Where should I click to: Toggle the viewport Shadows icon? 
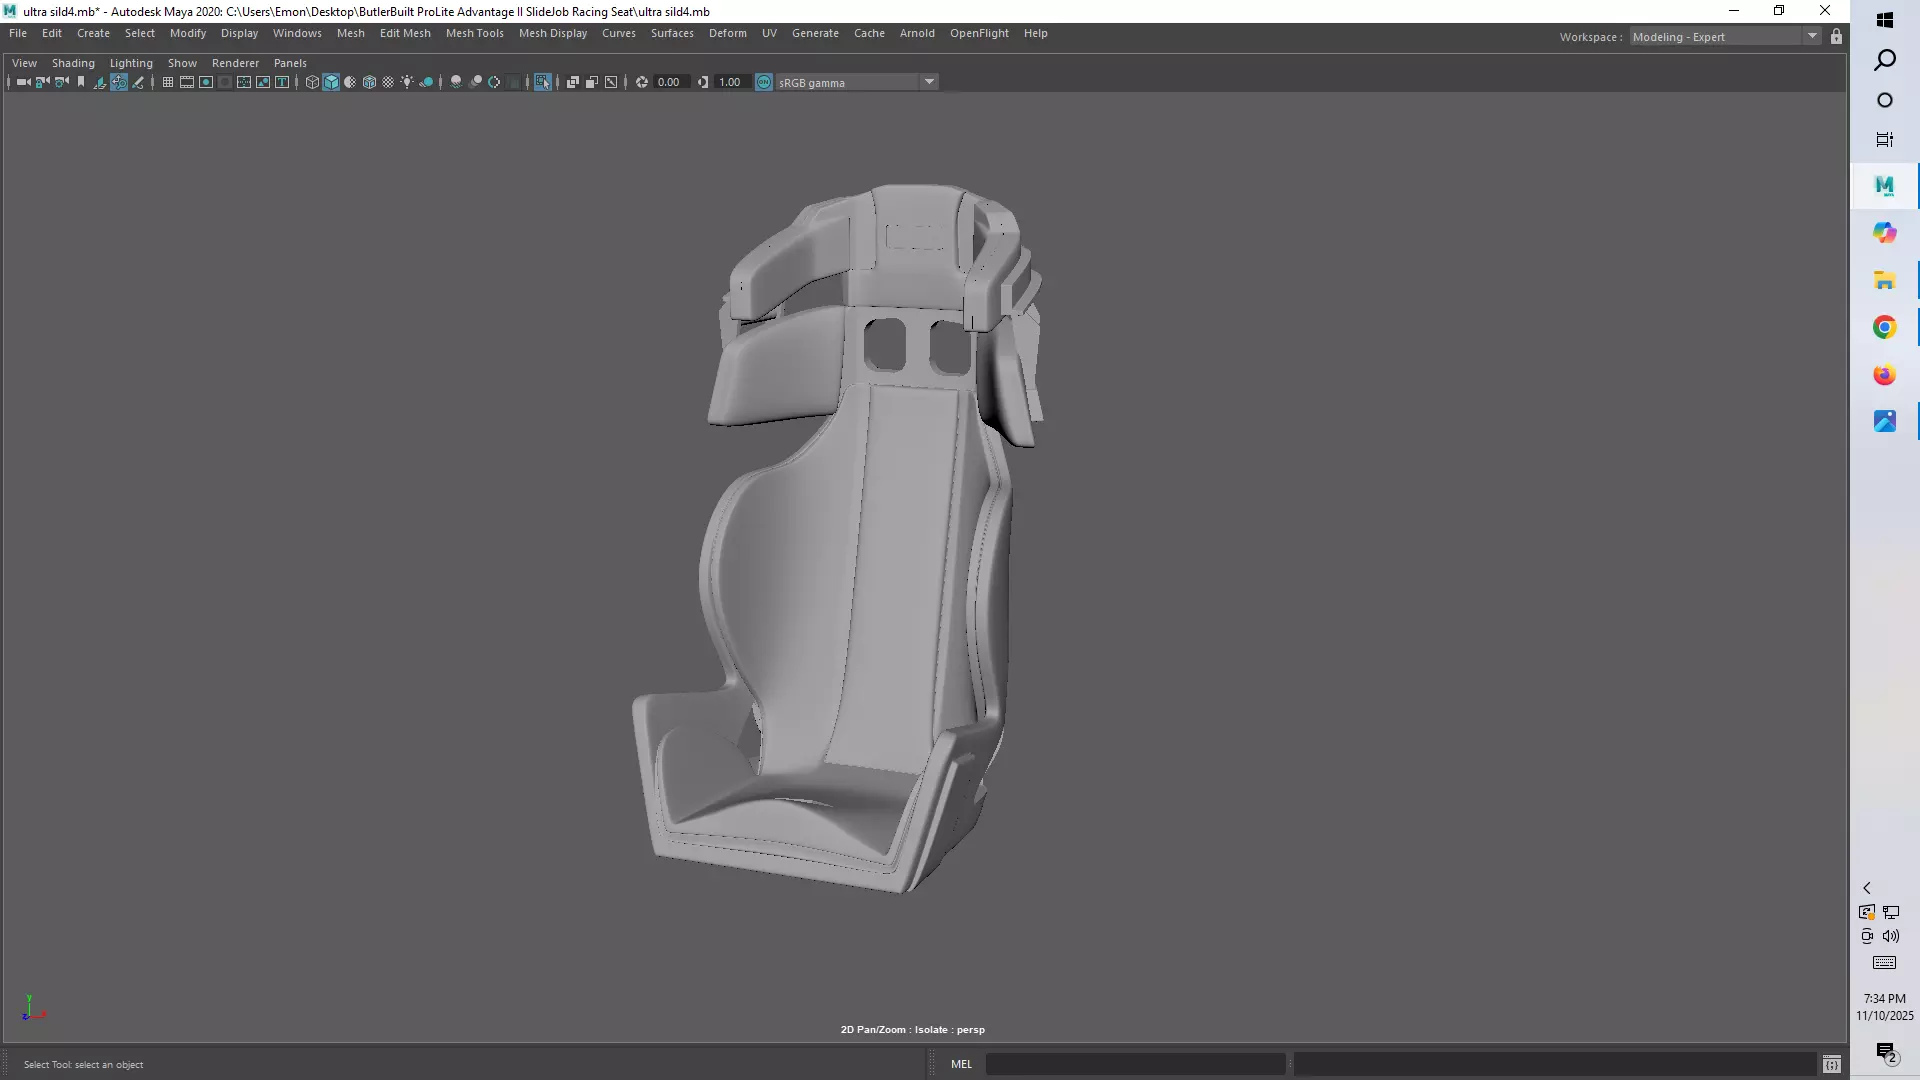coord(426,82)
